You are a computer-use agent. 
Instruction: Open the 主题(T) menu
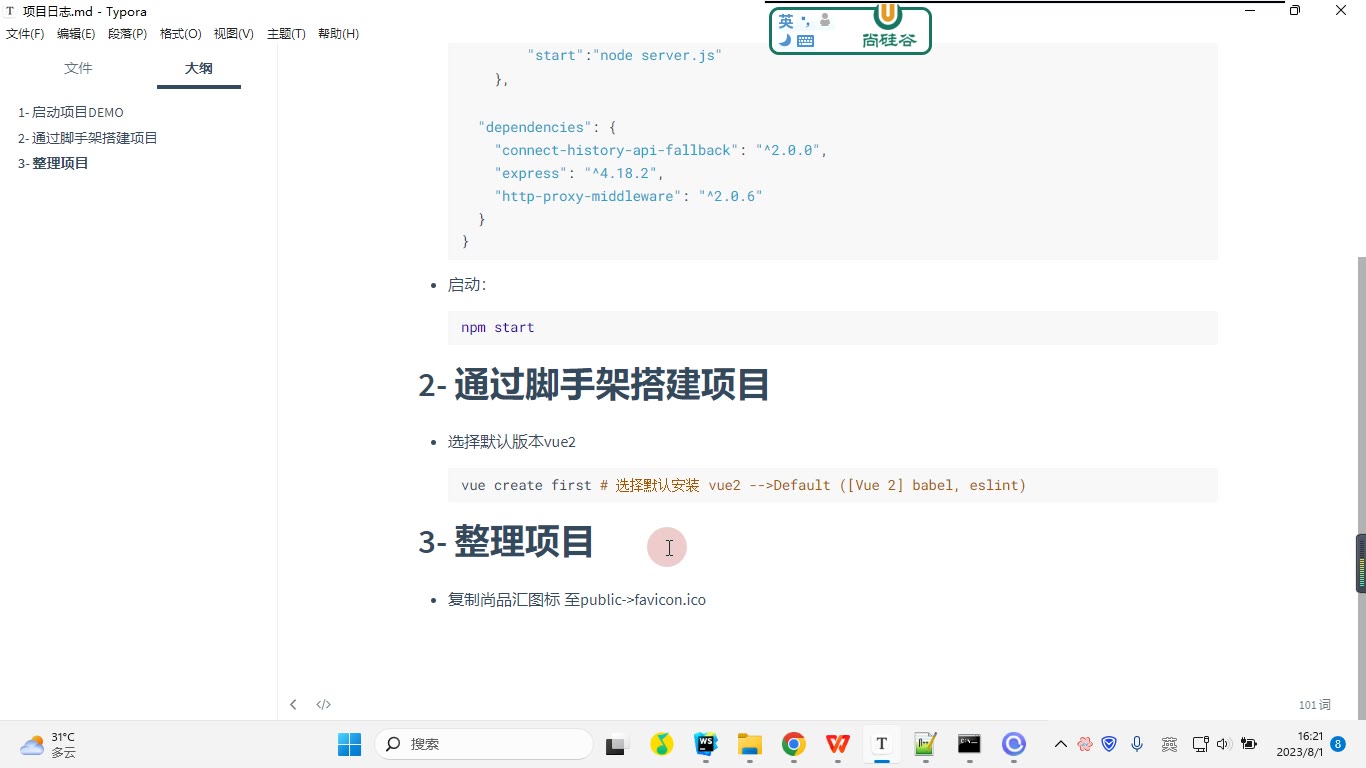pyautogui.click(x=286, y=34)
